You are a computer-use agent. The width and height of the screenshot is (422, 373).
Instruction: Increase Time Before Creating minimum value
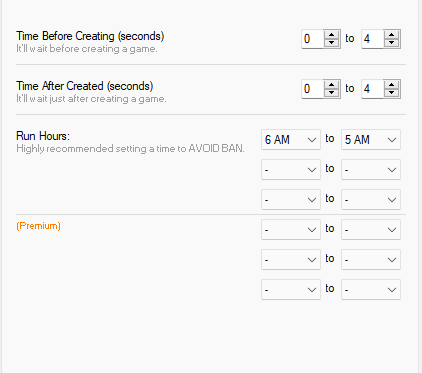coord(331,35)
